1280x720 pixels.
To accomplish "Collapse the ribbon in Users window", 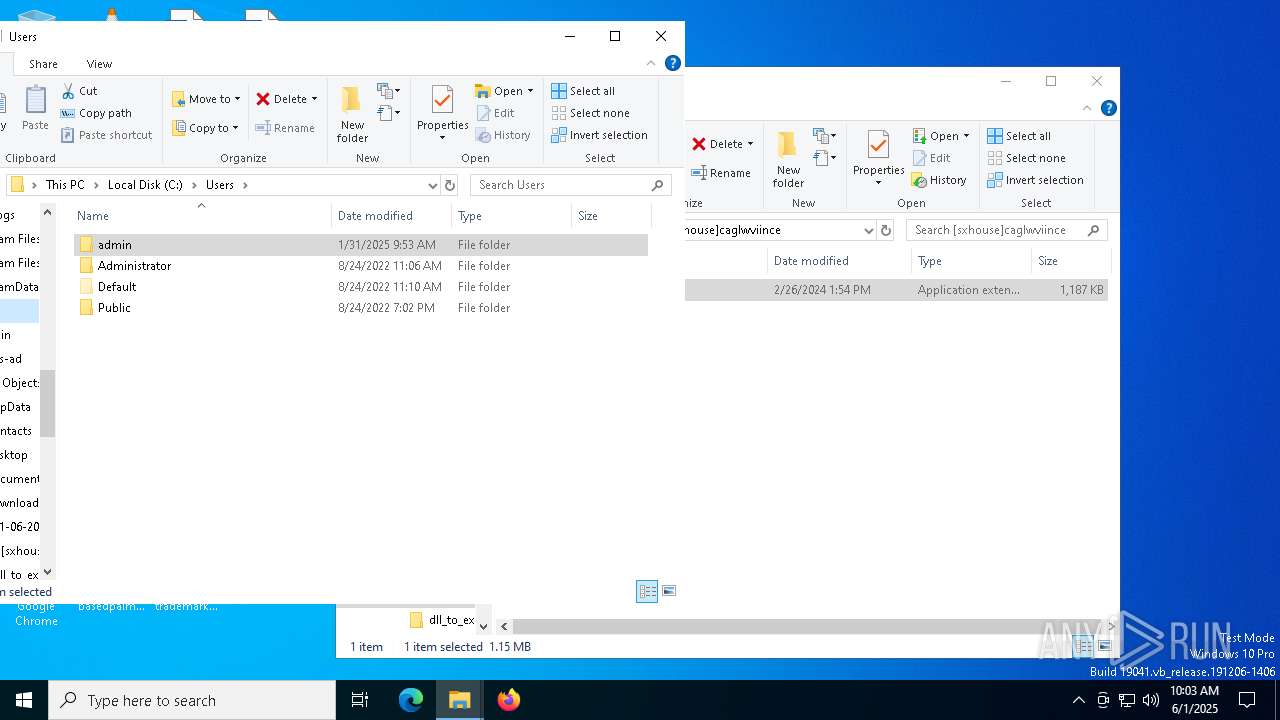I will [651, 63].
